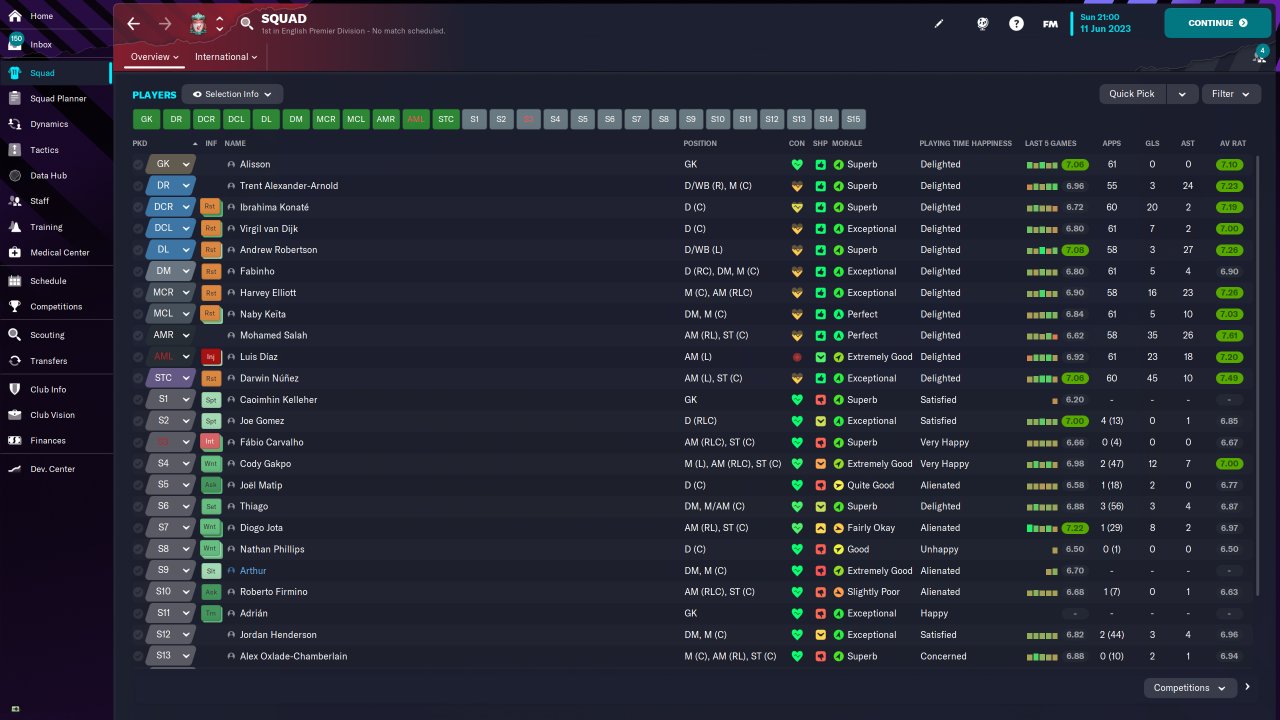Open the Home sidebar item

(x=56, y=17)
